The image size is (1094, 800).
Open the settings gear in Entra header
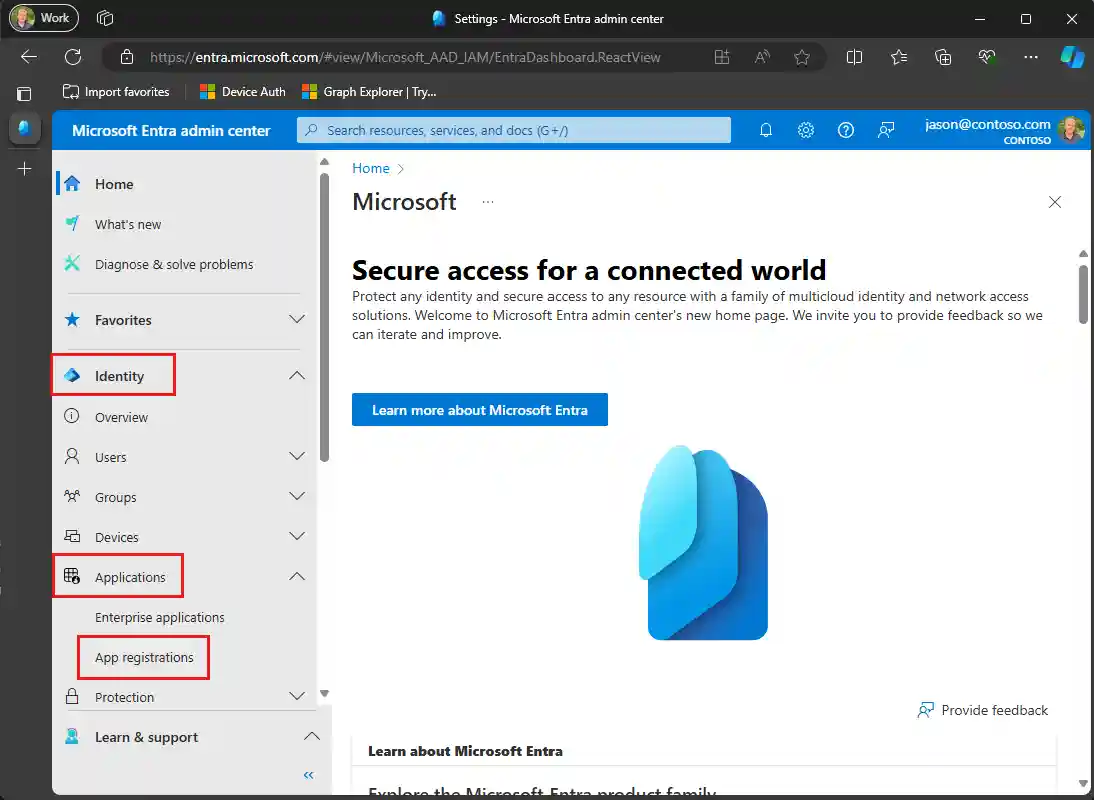coord(806,130)
